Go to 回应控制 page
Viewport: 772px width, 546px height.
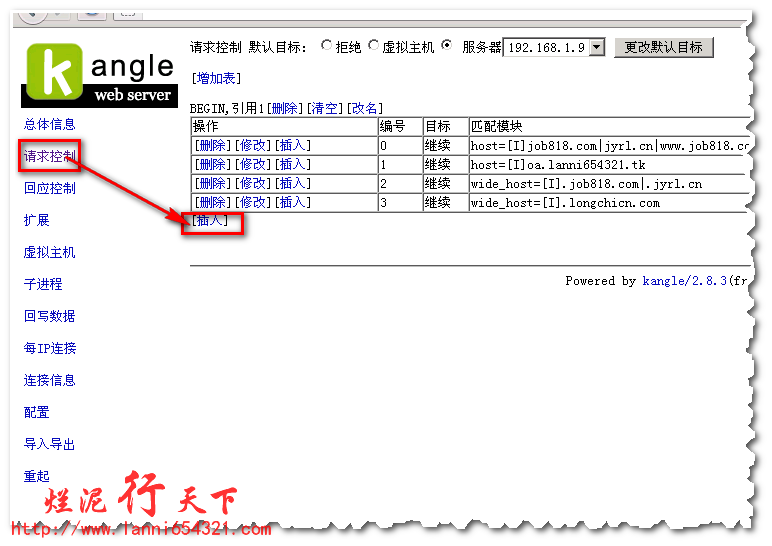(49, 188)
